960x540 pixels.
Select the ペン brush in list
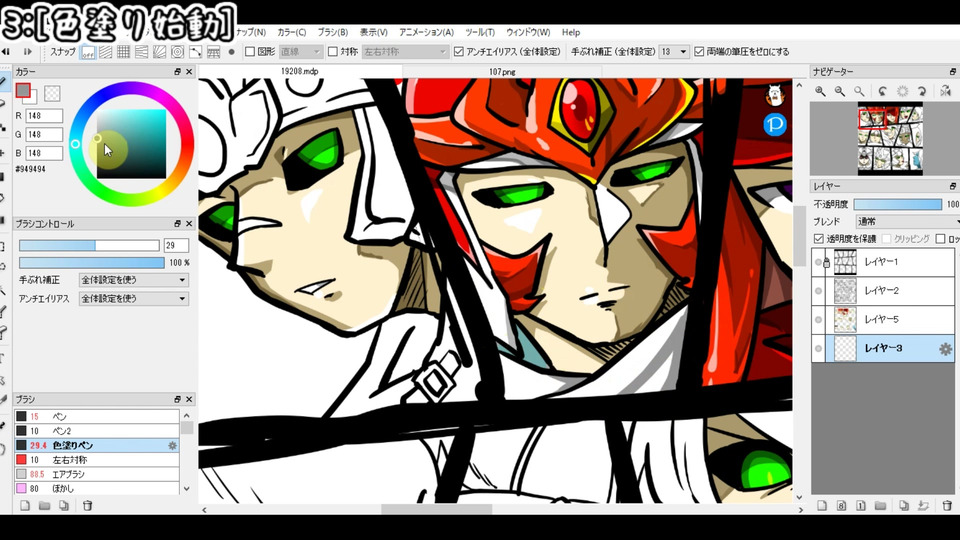97,416
